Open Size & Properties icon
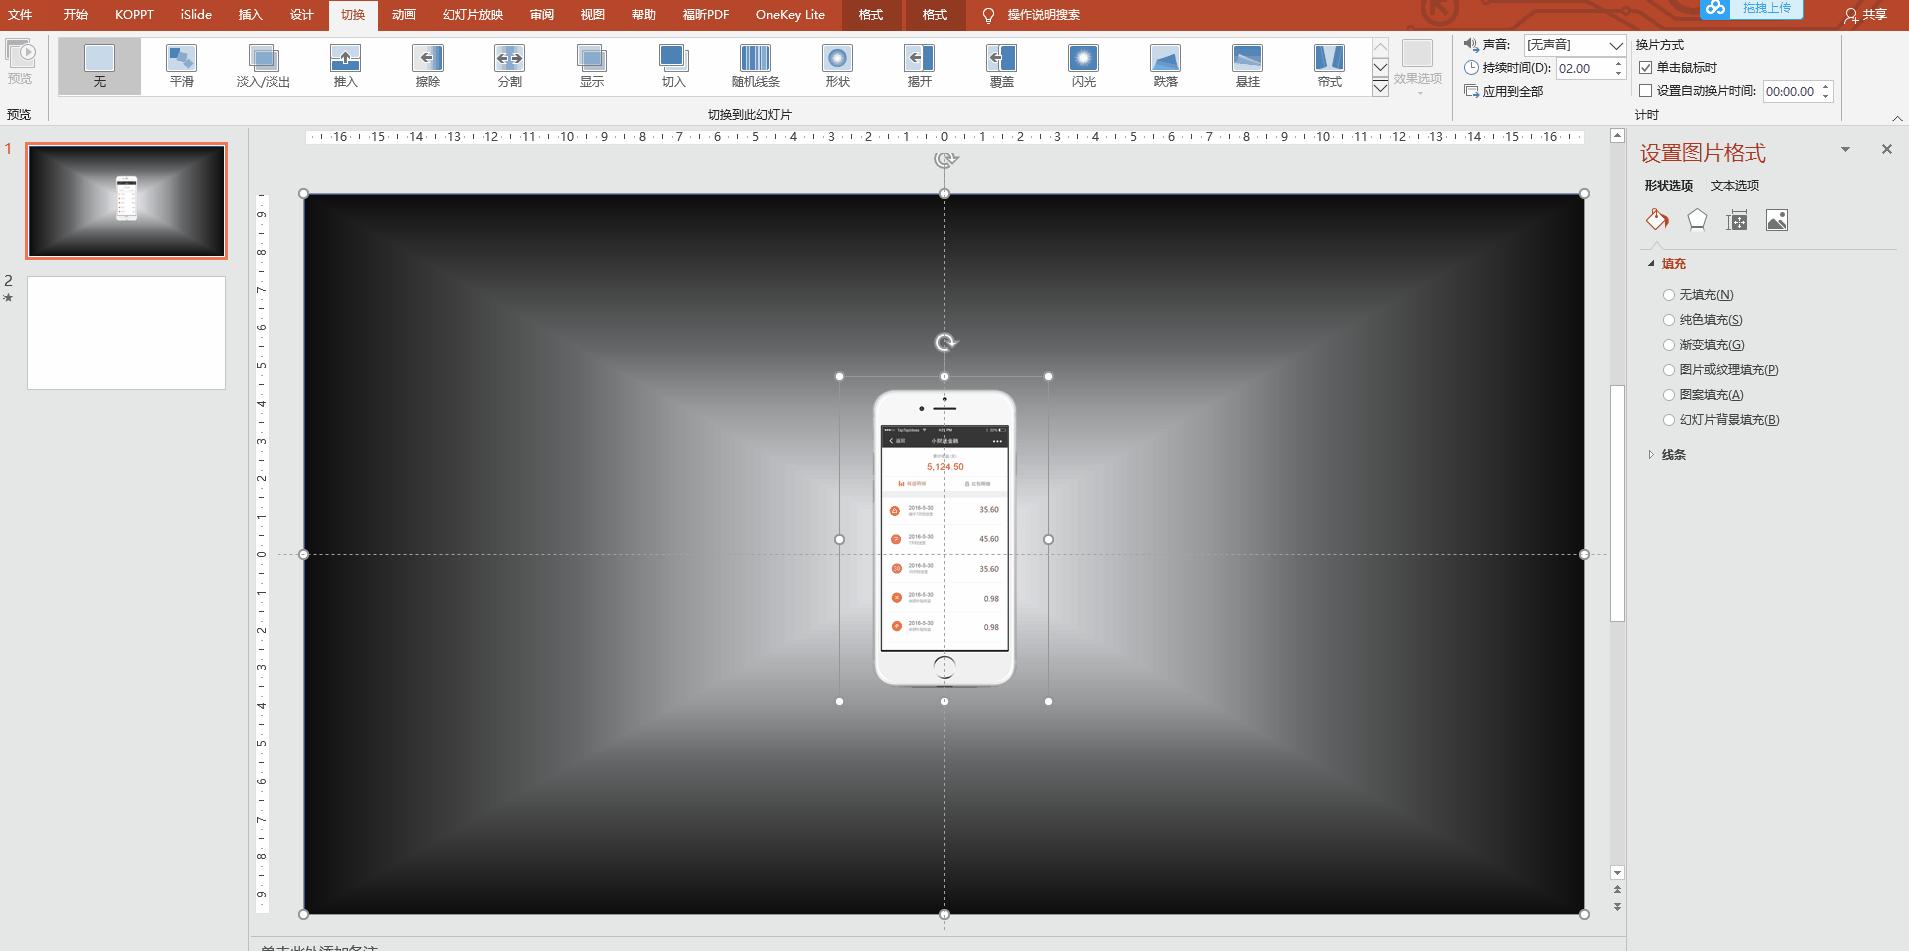 pyautogui.click(x=1737, y=220)
